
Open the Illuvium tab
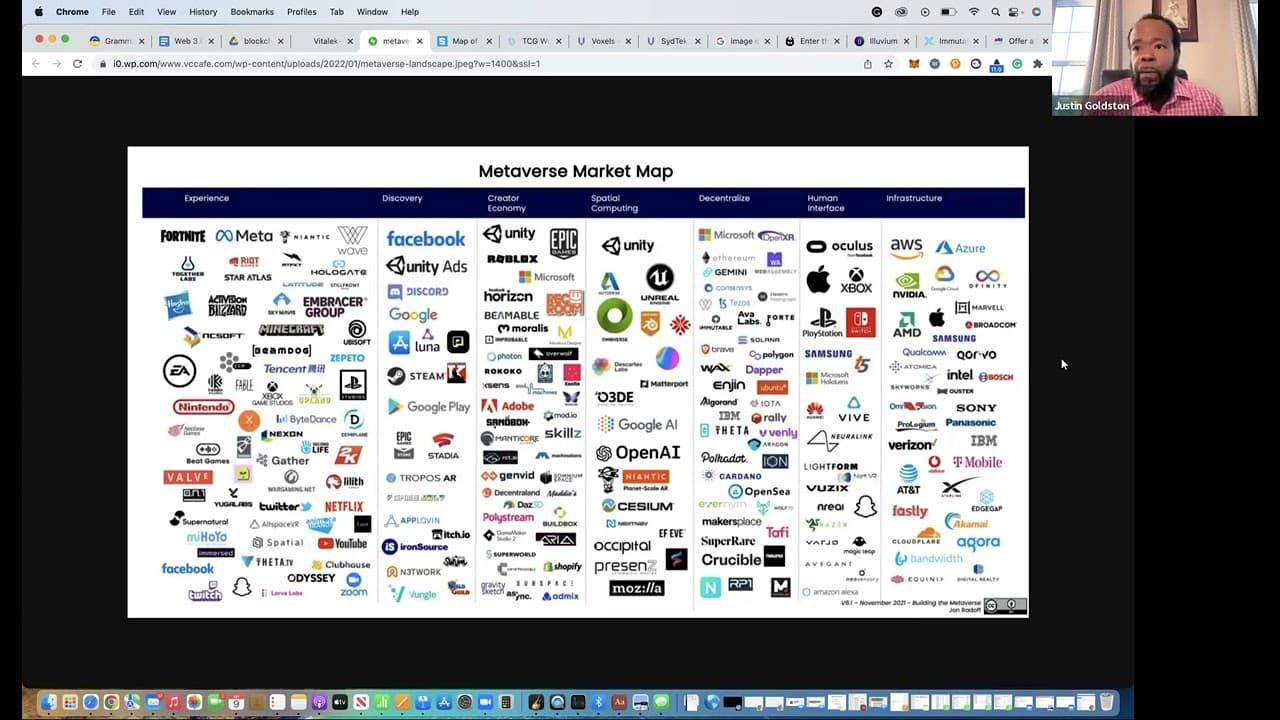[879, 41]
